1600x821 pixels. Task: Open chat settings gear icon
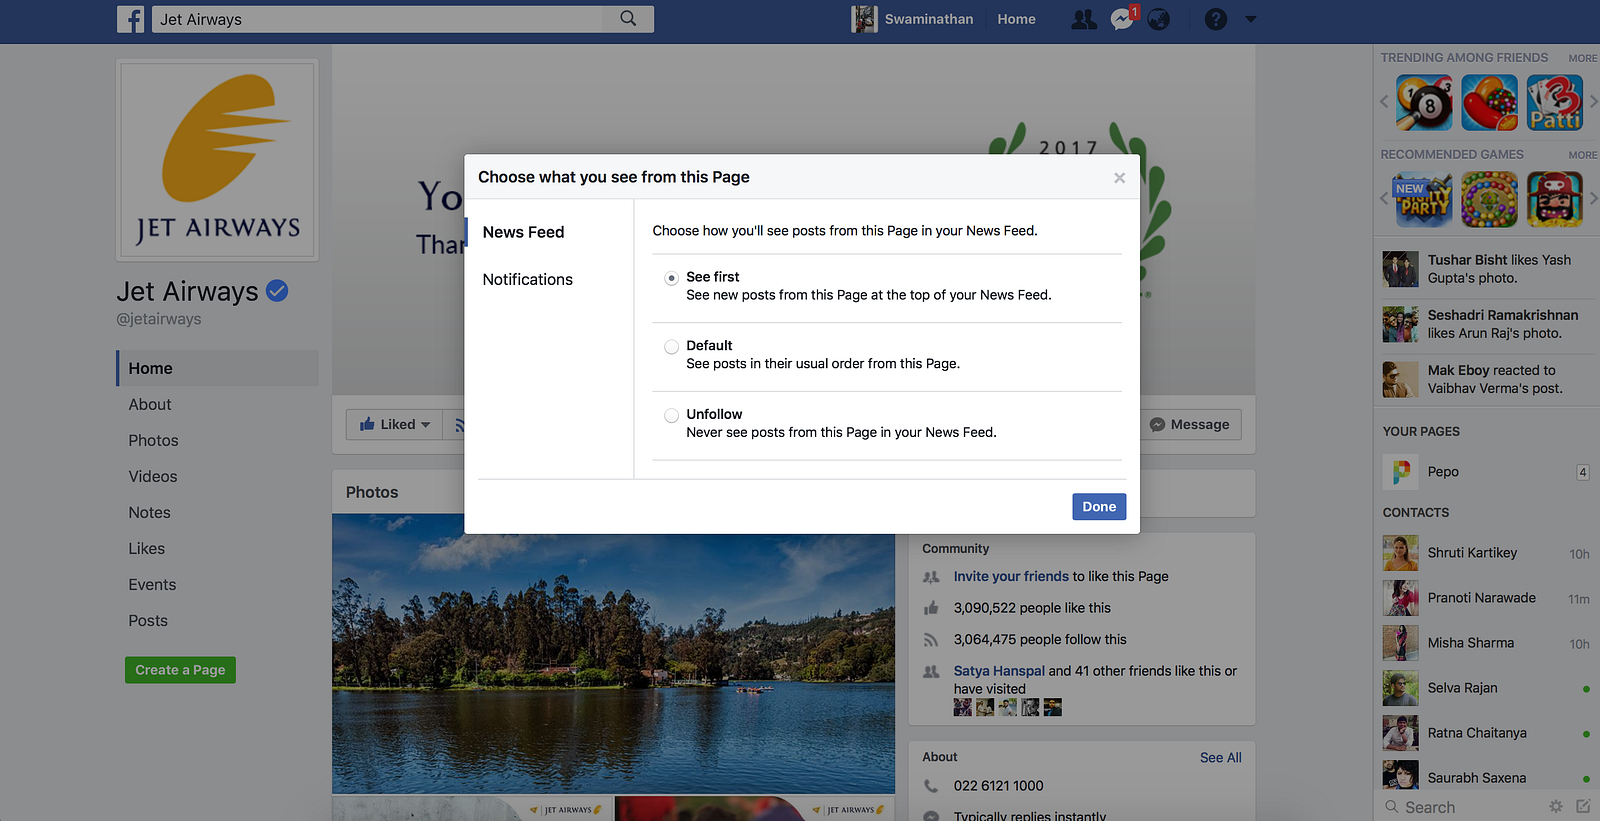pos(1556,806)
